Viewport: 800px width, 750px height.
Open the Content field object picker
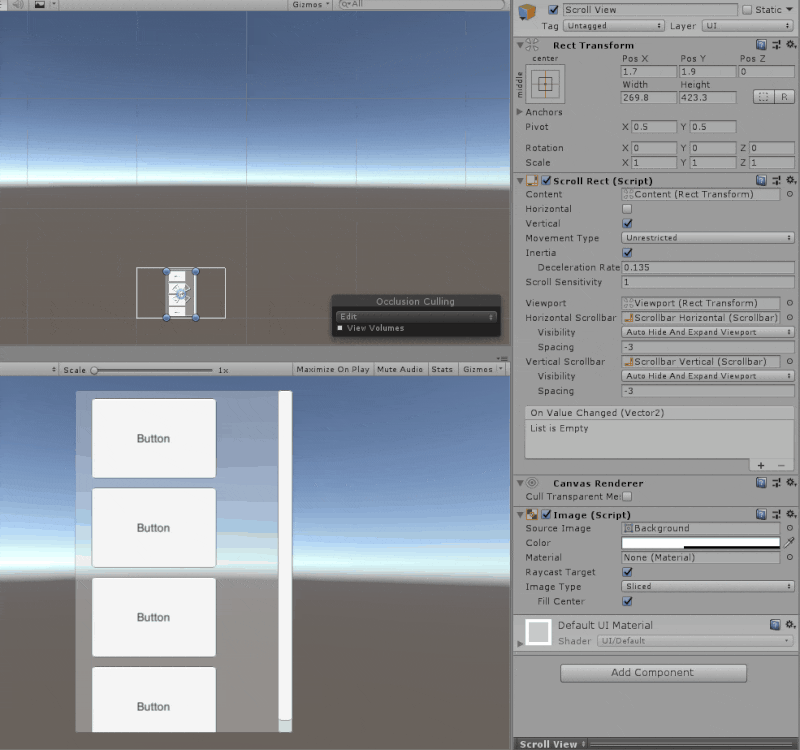(x=791, y=194)
